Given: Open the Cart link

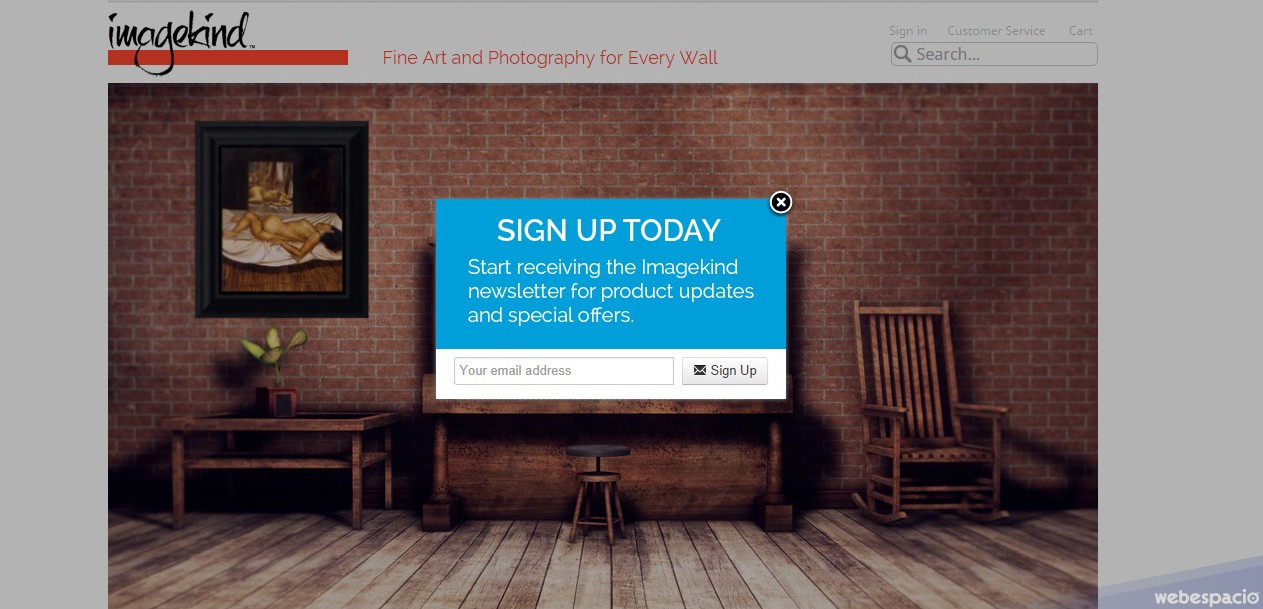Looking at the screenshot, I should point(1080,31).
